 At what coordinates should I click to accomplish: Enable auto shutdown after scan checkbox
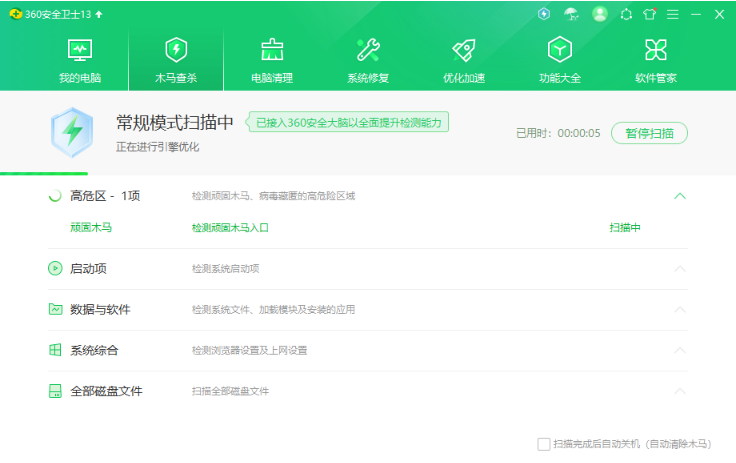[x=544, y=444]
